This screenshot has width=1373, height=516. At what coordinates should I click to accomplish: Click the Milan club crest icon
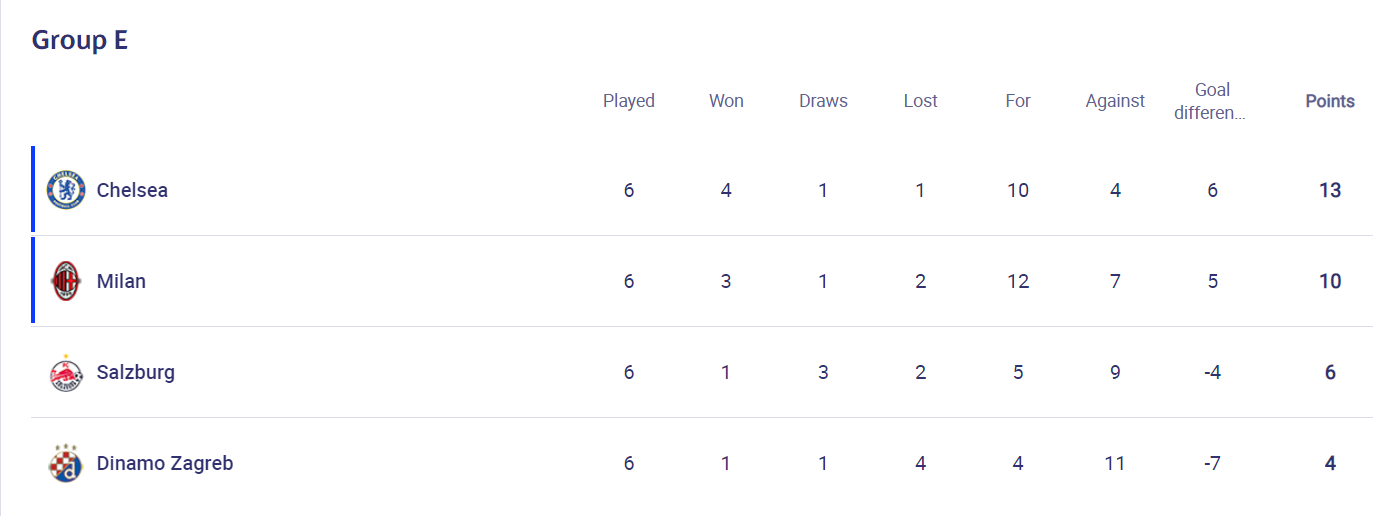(66, 281)
